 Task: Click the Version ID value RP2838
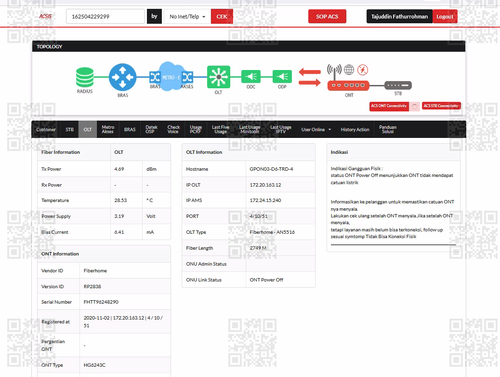pyautogui.click(x=92, y=286)
